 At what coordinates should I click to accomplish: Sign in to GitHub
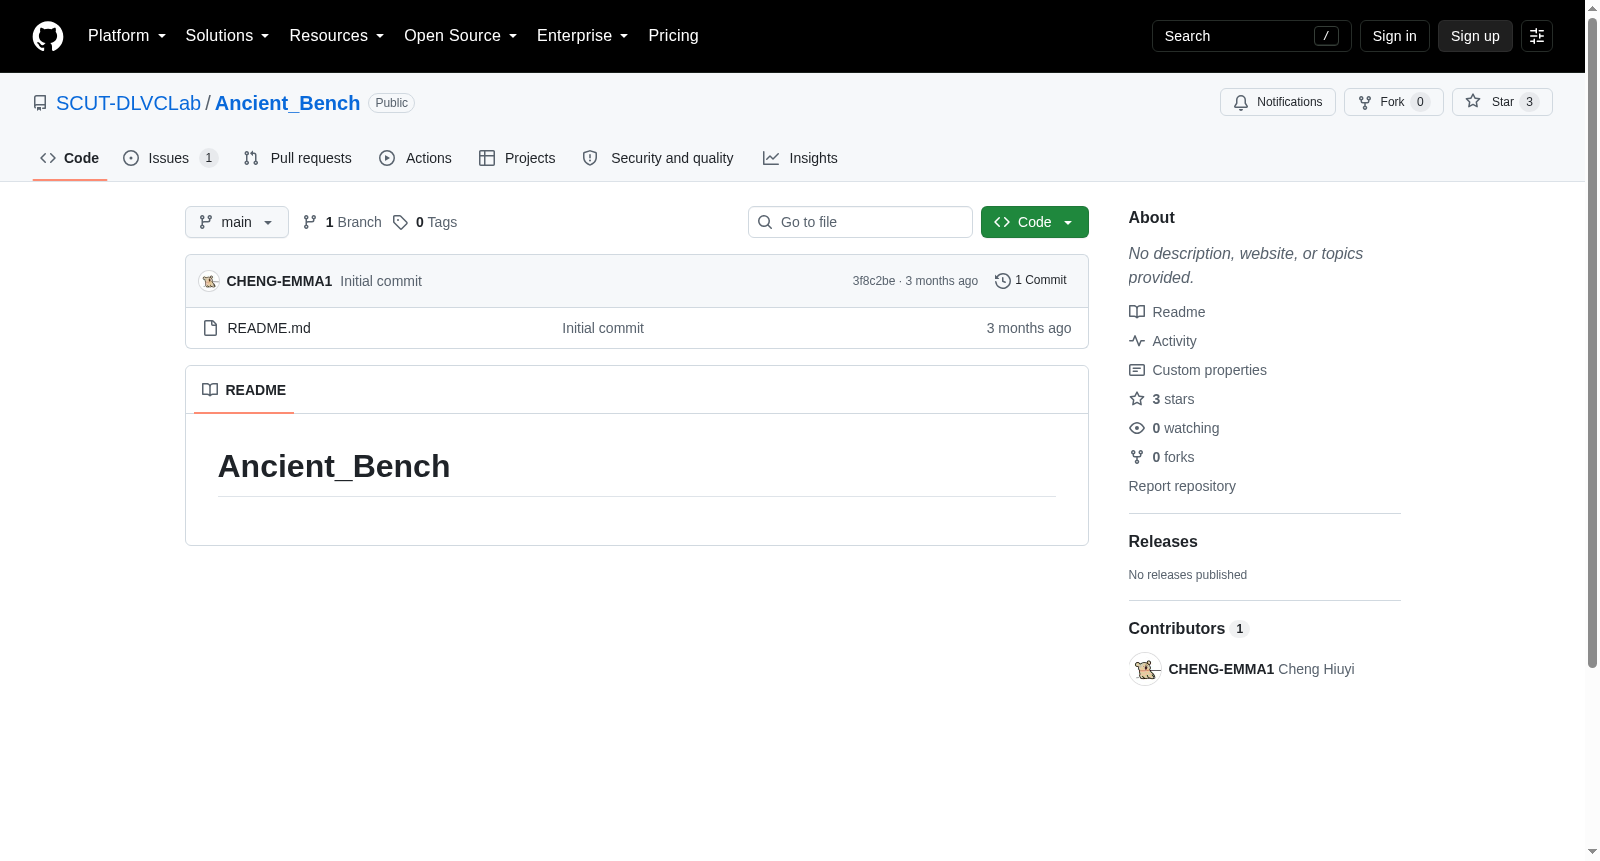pos(1394,36)
